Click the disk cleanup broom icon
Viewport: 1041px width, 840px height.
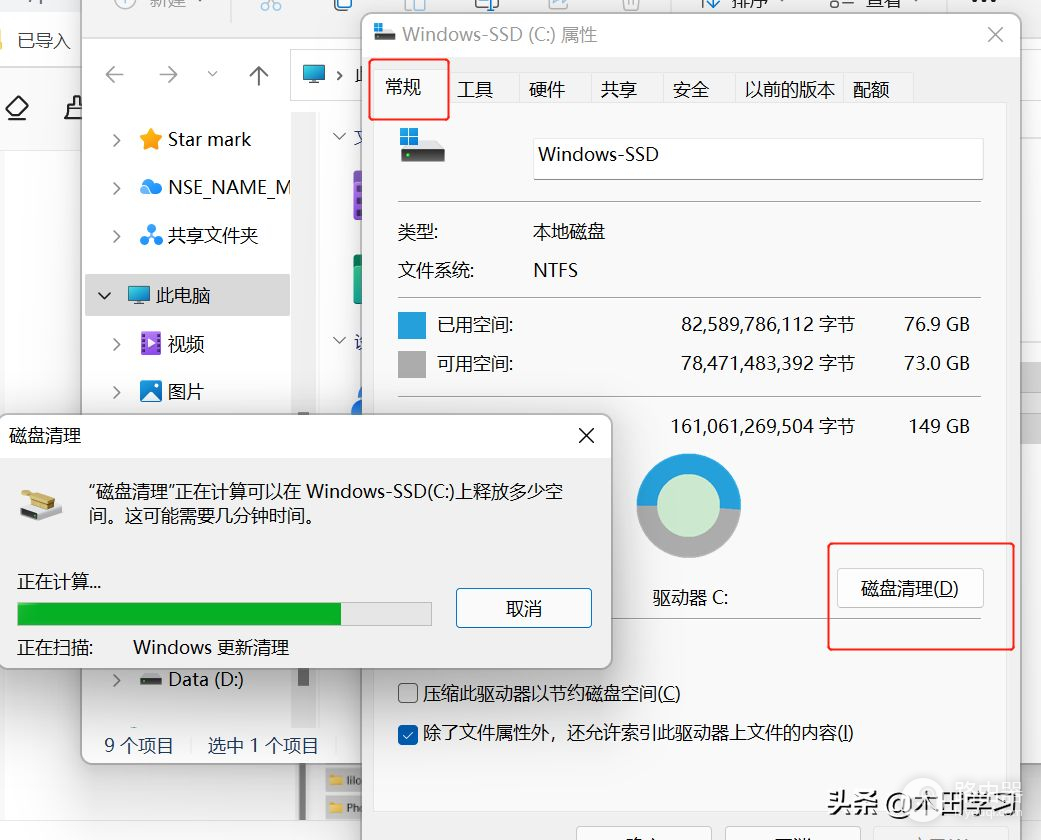coord(40,506)
